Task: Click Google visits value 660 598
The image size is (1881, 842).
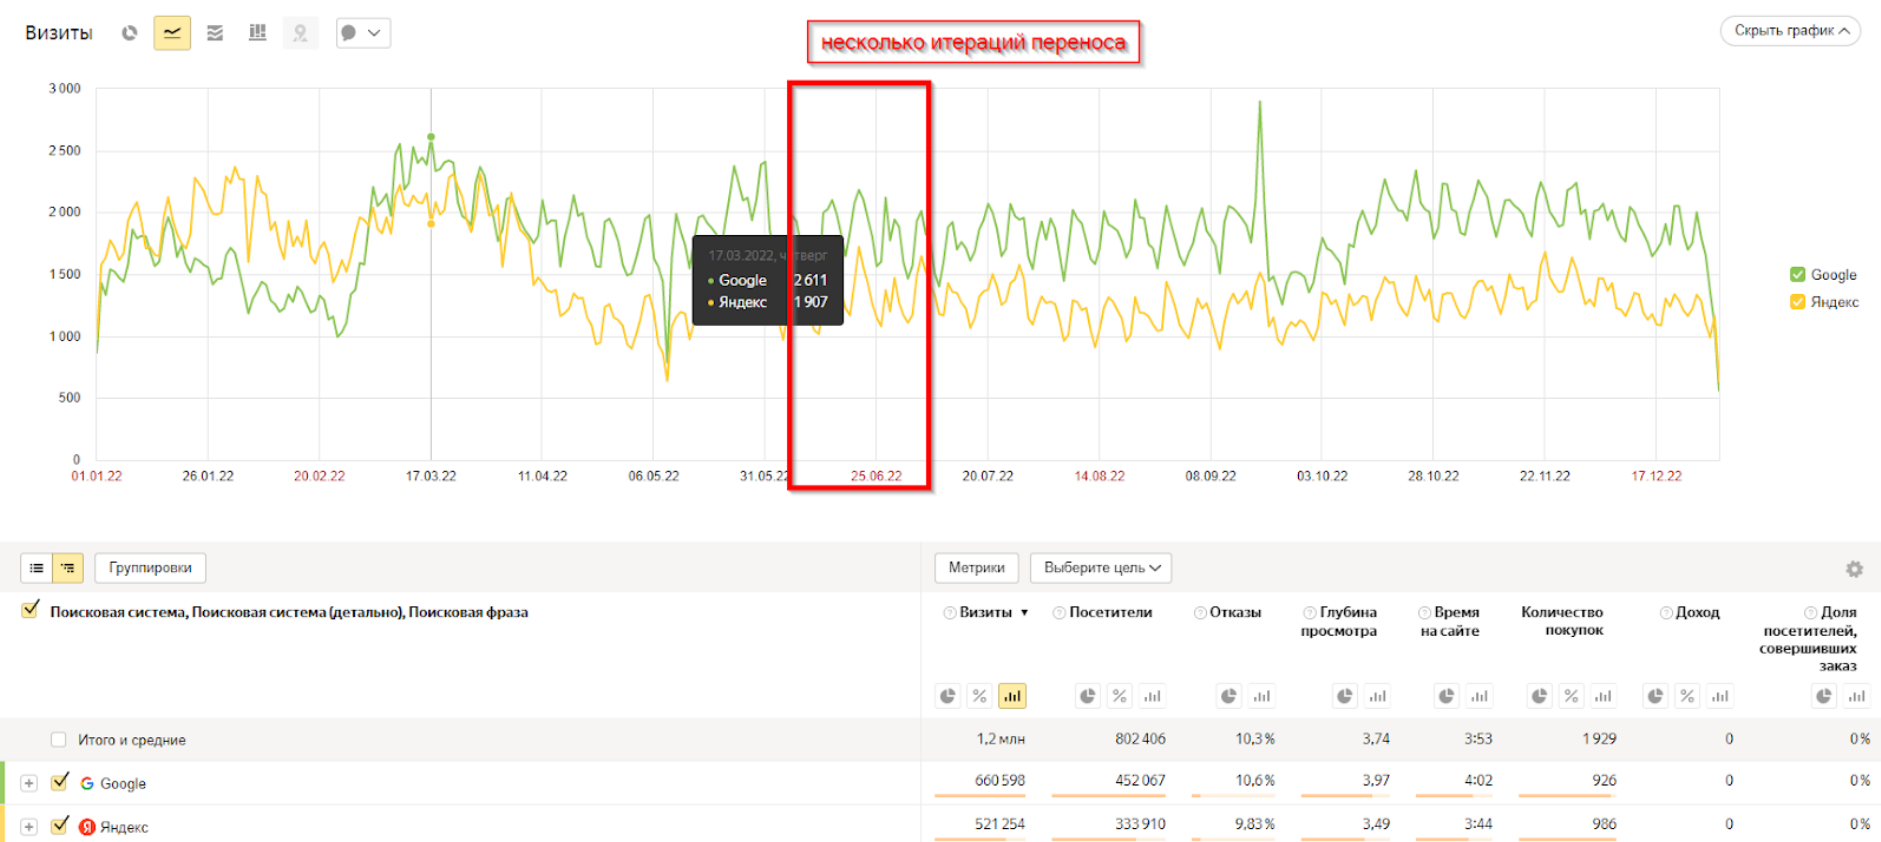Action: (999, 780)
